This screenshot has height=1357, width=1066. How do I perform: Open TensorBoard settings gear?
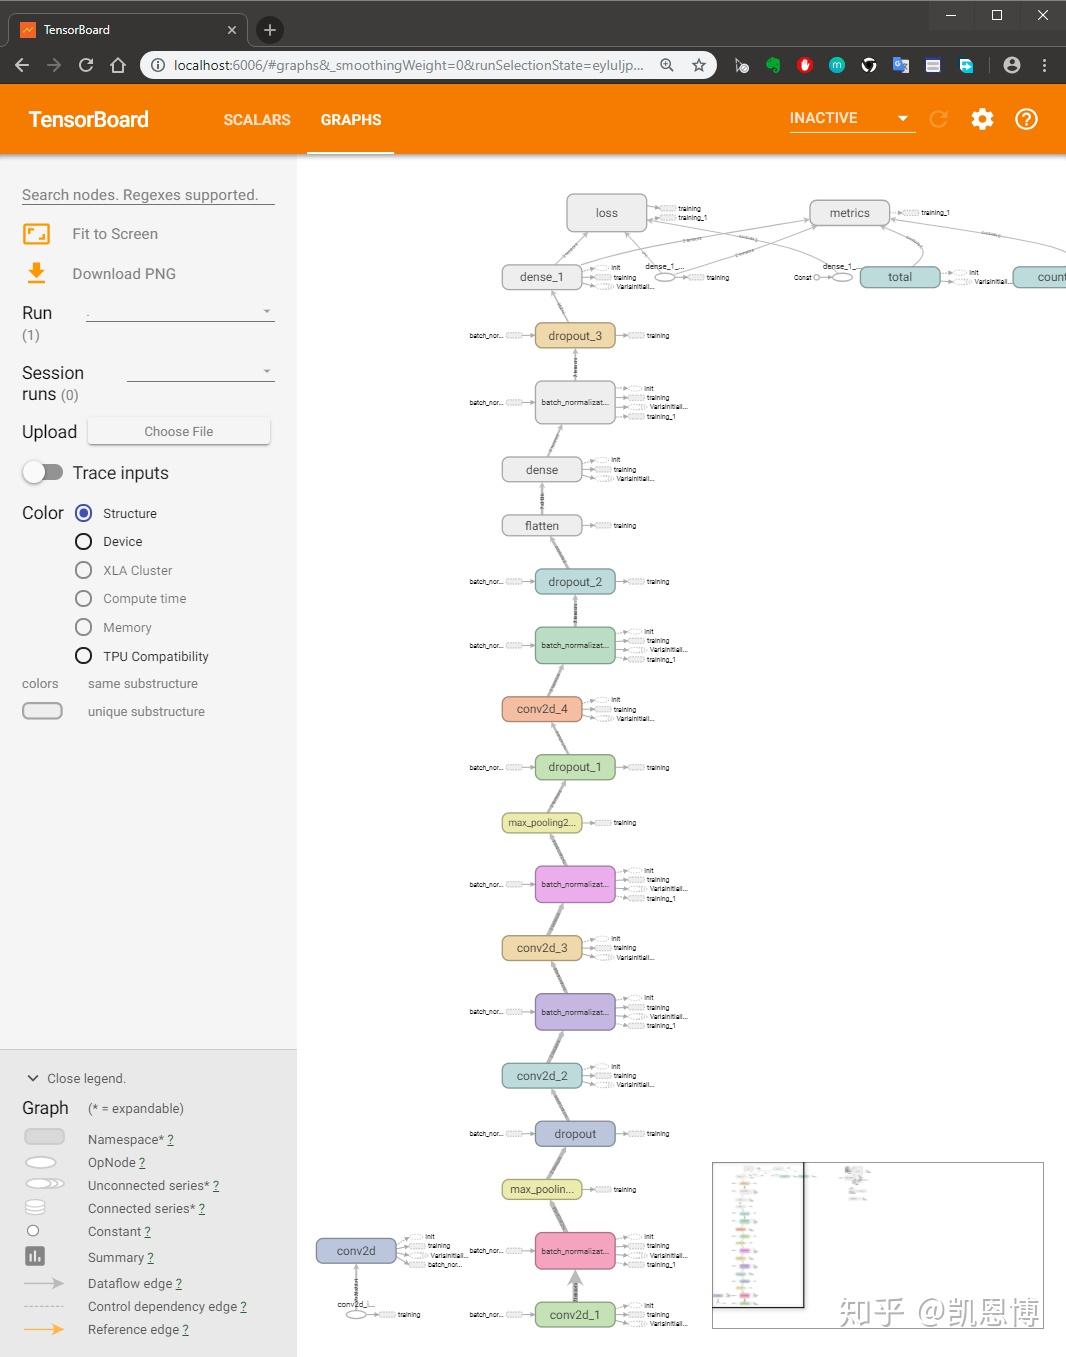982,119
